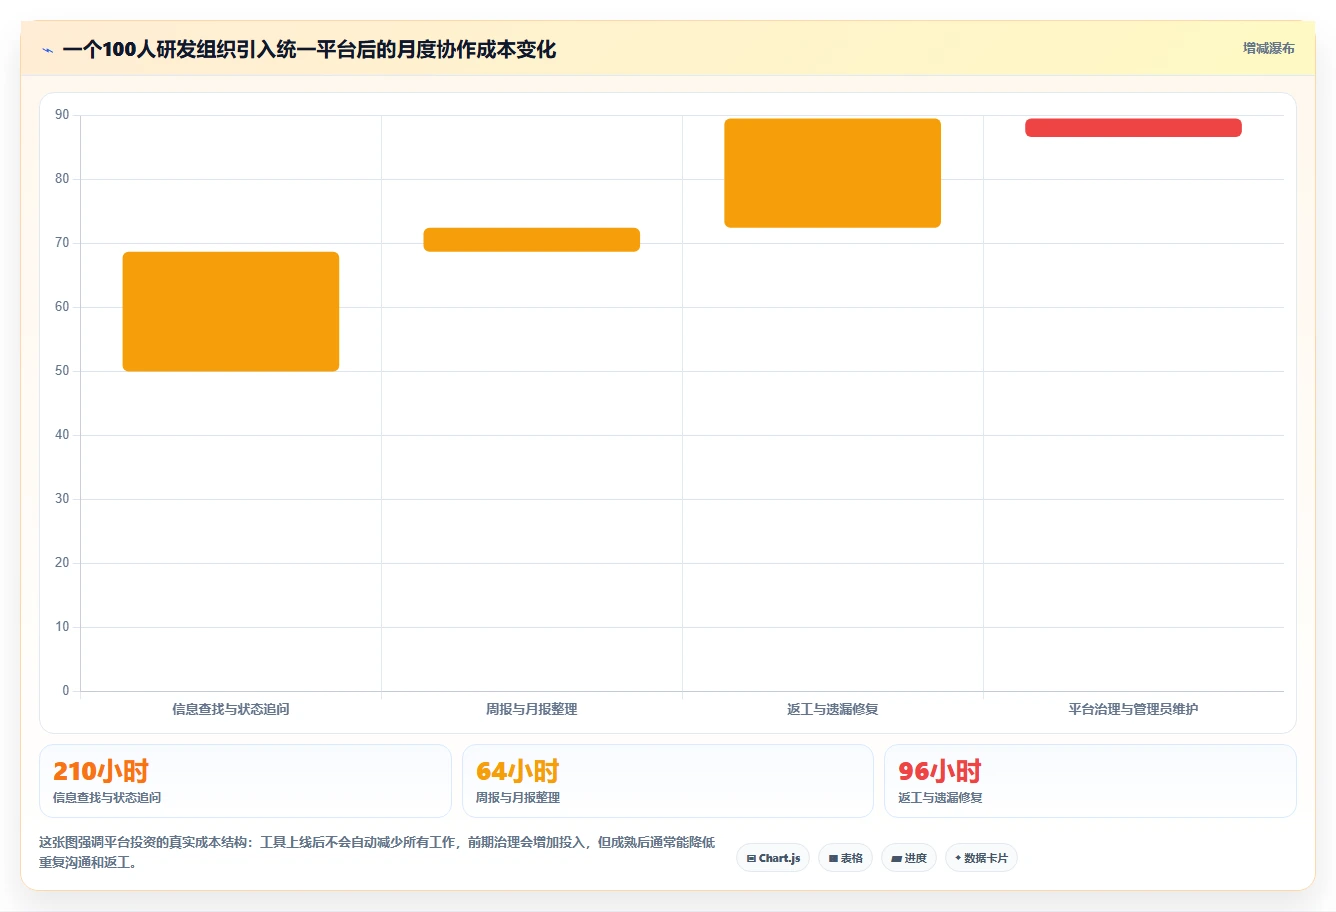Click the 96小时 stat card value
The height and width of the screenshot is (912, 1336).
(x=940, y=771)
